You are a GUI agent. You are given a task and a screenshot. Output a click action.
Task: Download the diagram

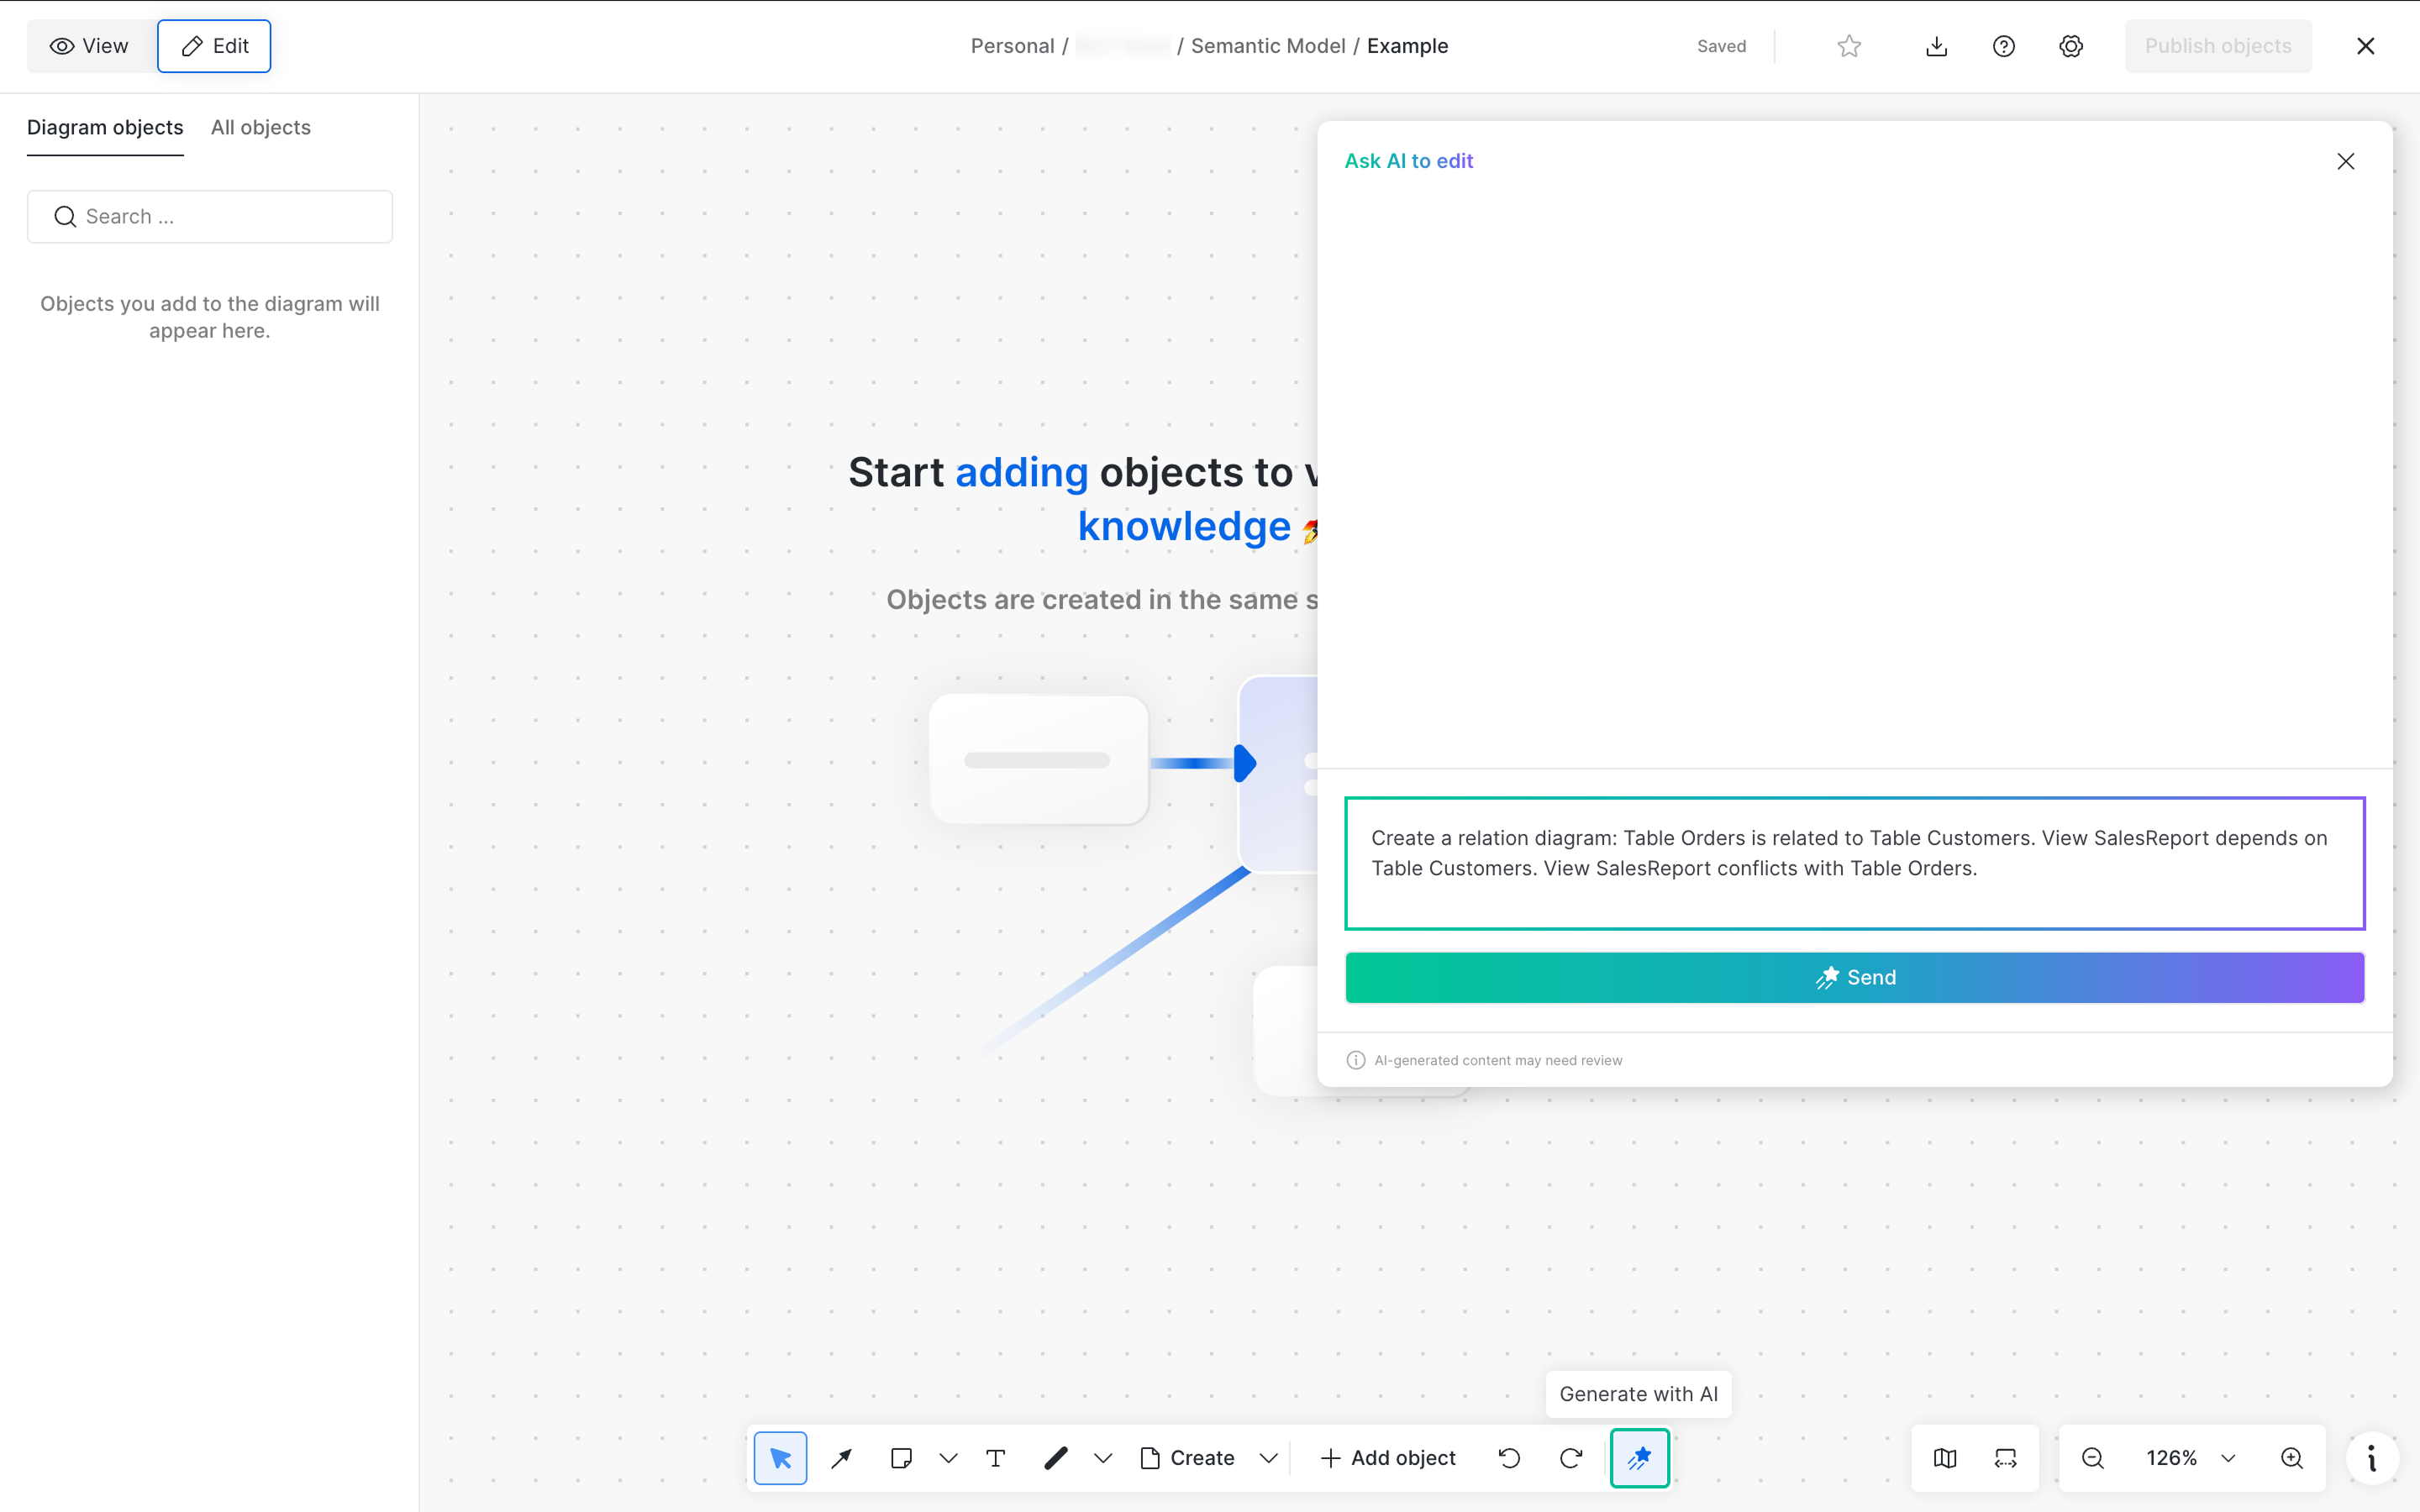[x=1936, y=46]
